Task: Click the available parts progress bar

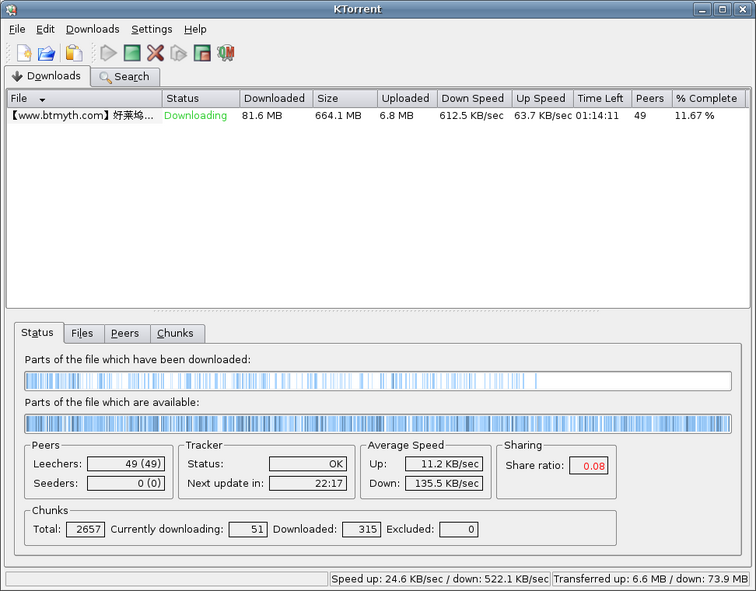Action: click(x=378, y=424)
